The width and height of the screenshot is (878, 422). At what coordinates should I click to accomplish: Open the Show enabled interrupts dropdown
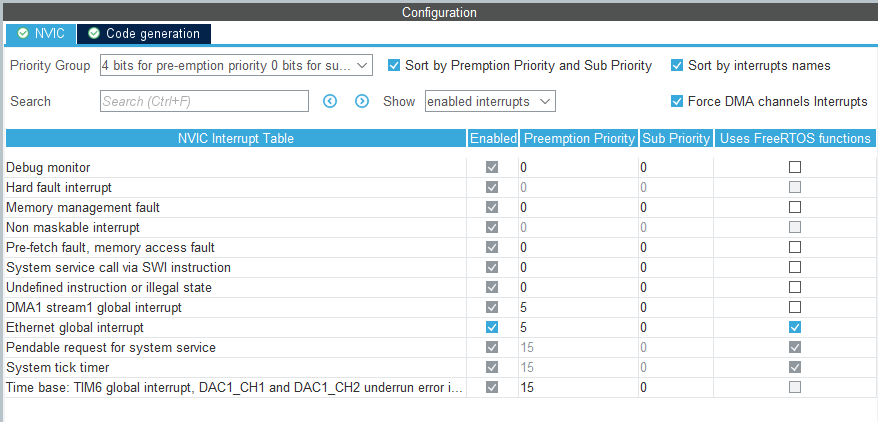point(490,101)
